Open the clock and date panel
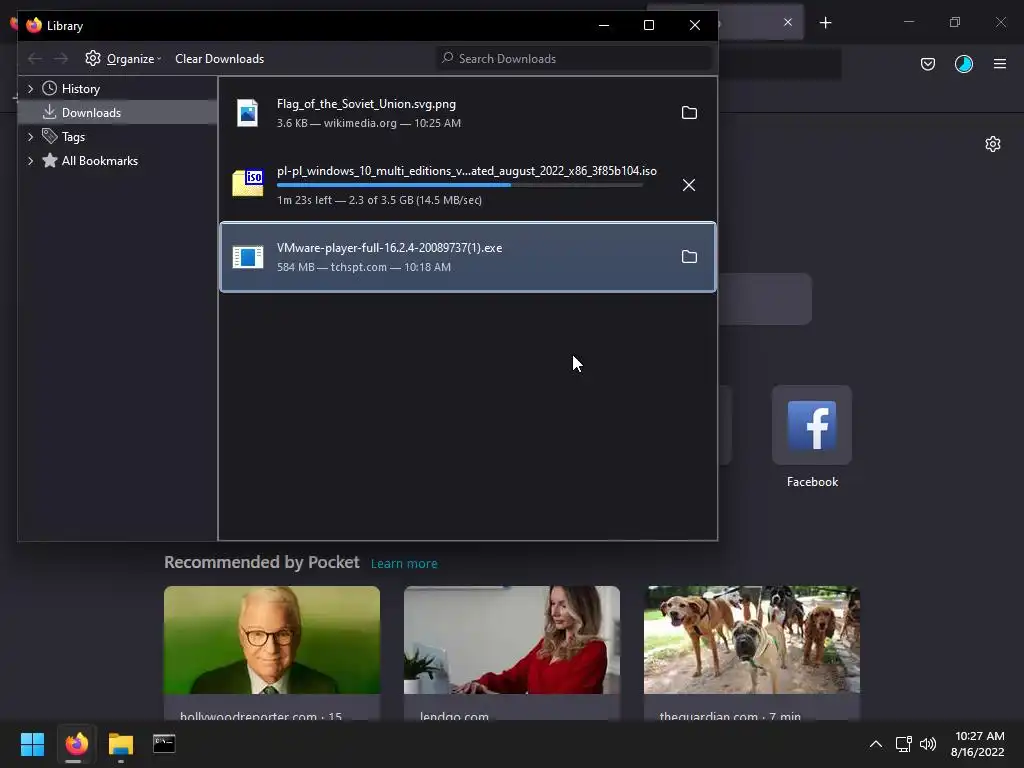1024x768 pixels. (x=978, y=744)
